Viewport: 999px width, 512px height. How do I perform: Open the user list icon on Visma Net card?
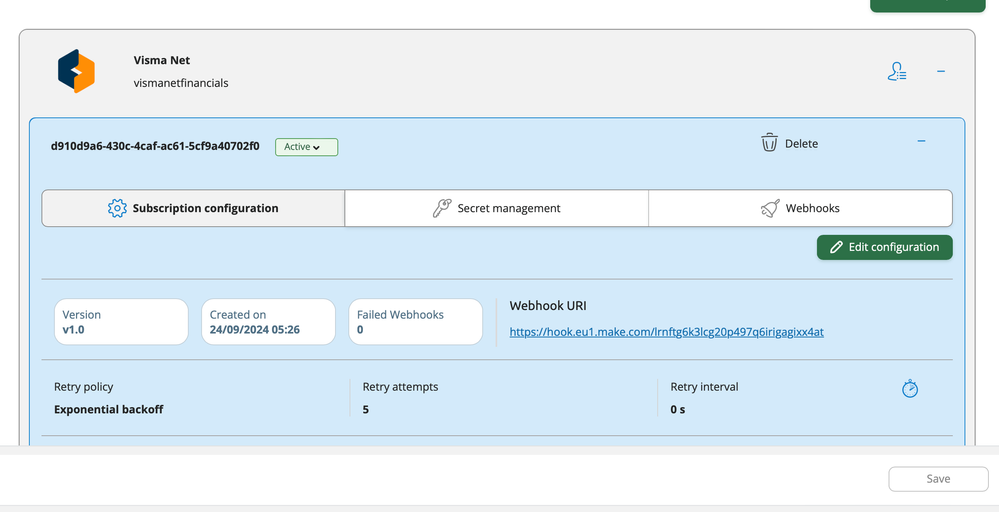click(x=897, y=72)
